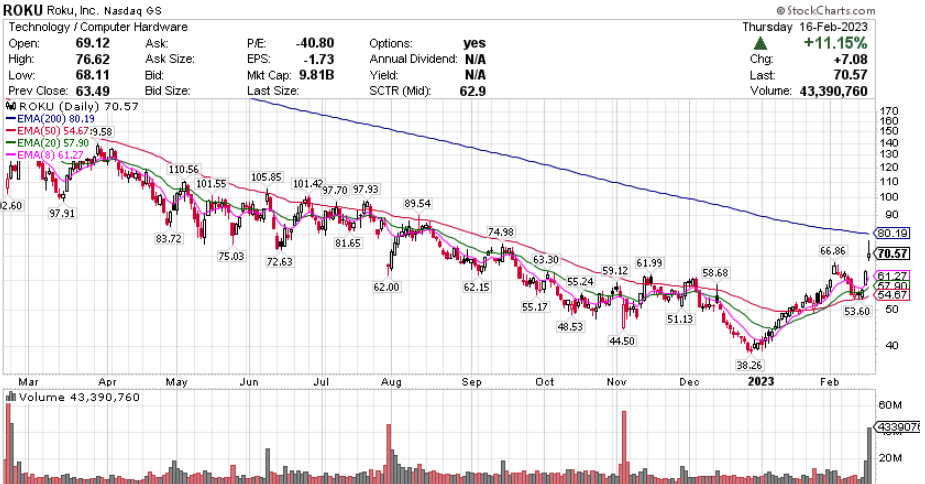Image resolution: width=925 pixels, height=484 pixels.
Task: Select the Mkt Cap value 9.81B
Action: pos(317,75)
